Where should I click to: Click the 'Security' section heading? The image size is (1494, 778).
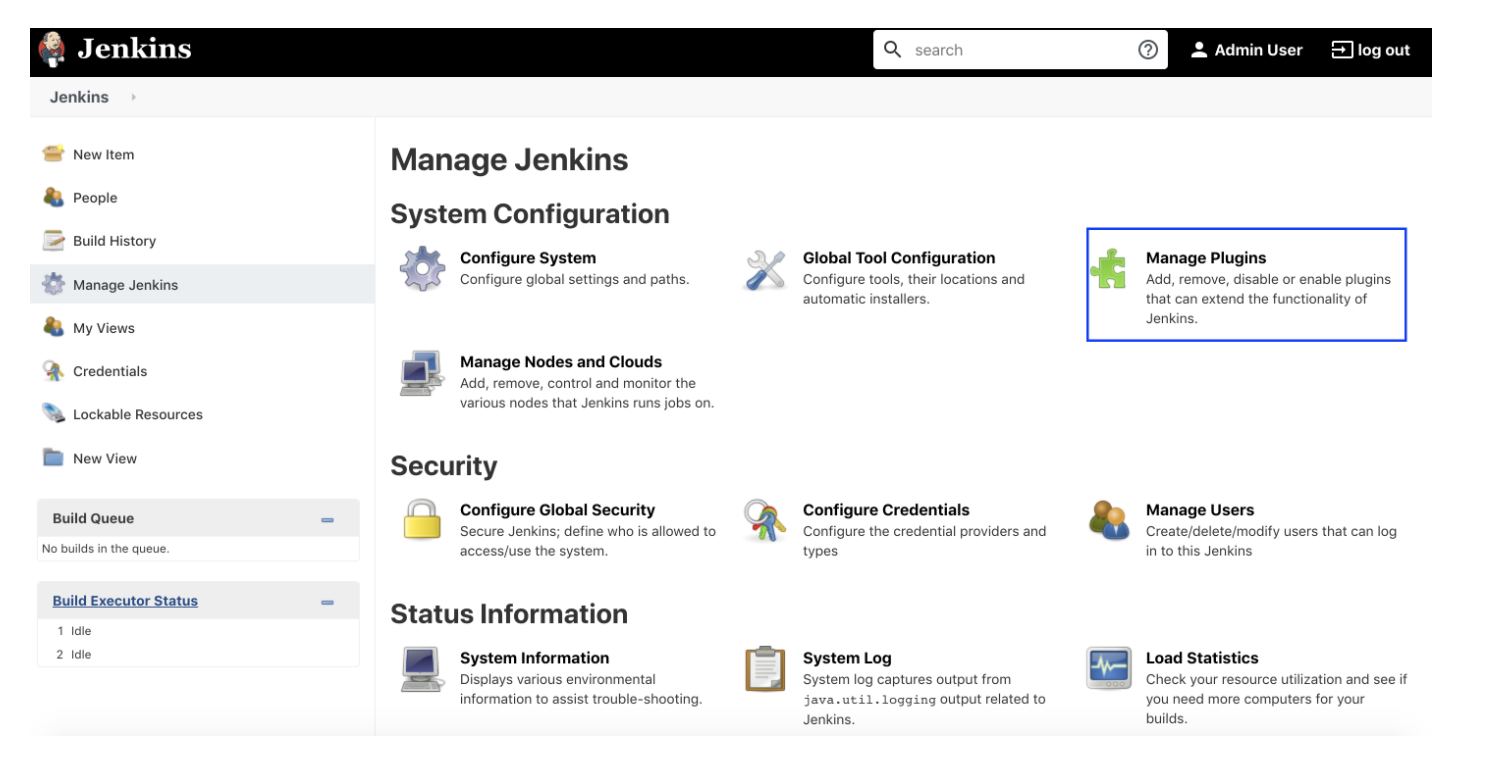[443, 466]
